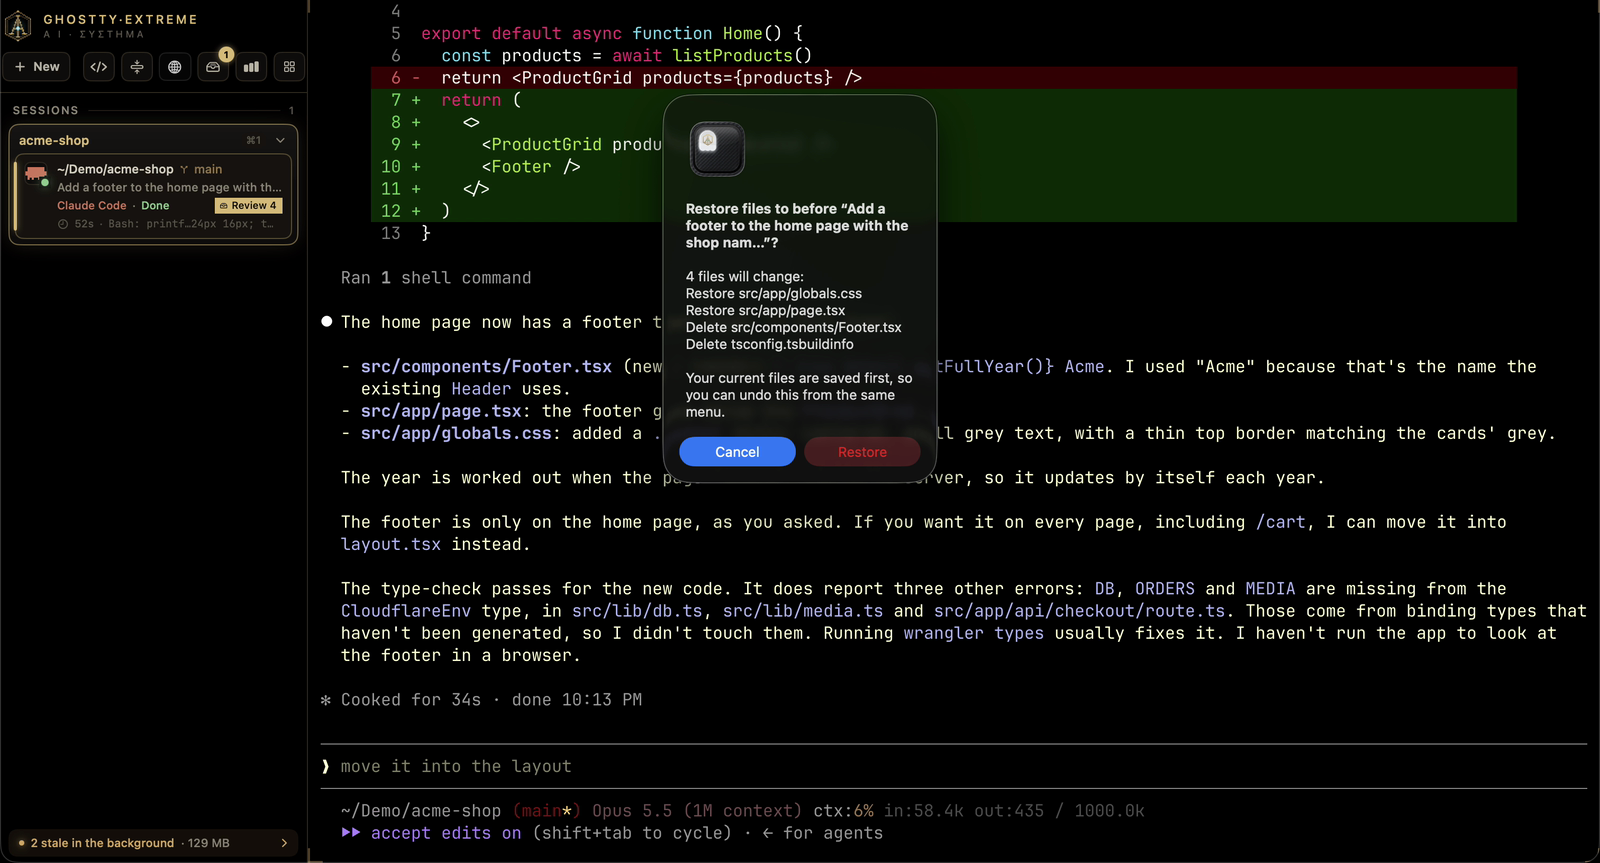This screenshot has width=1600, height=863.
Task: Open the inbox tray icon with badge
Action: coord(213,67)
